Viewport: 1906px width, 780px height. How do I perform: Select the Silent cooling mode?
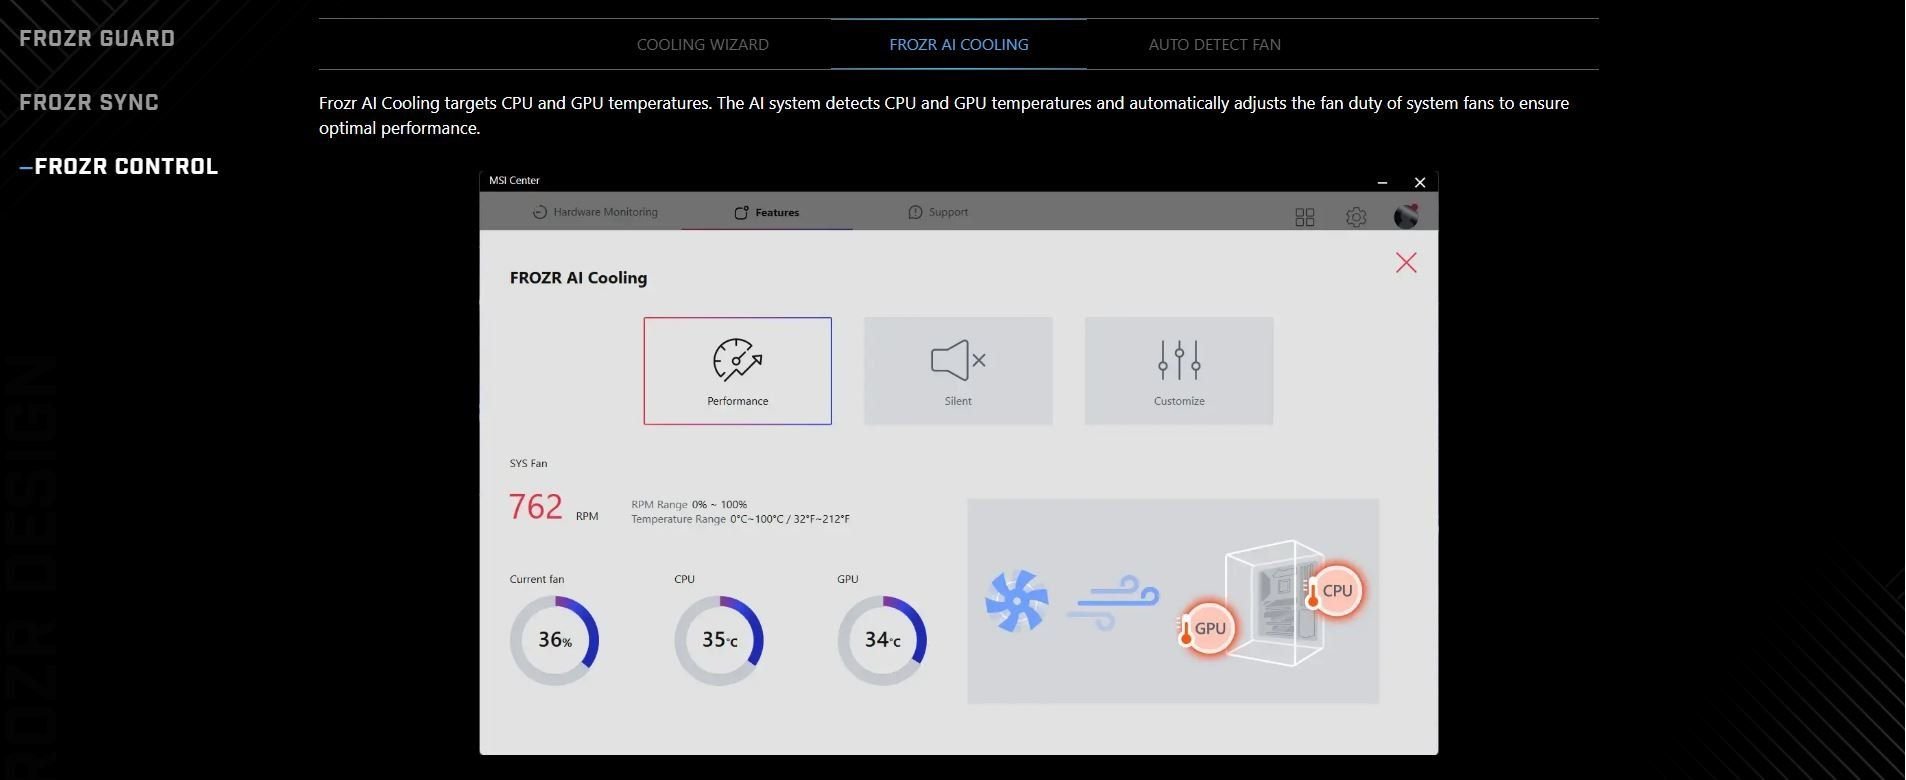[x=958, y=371]
